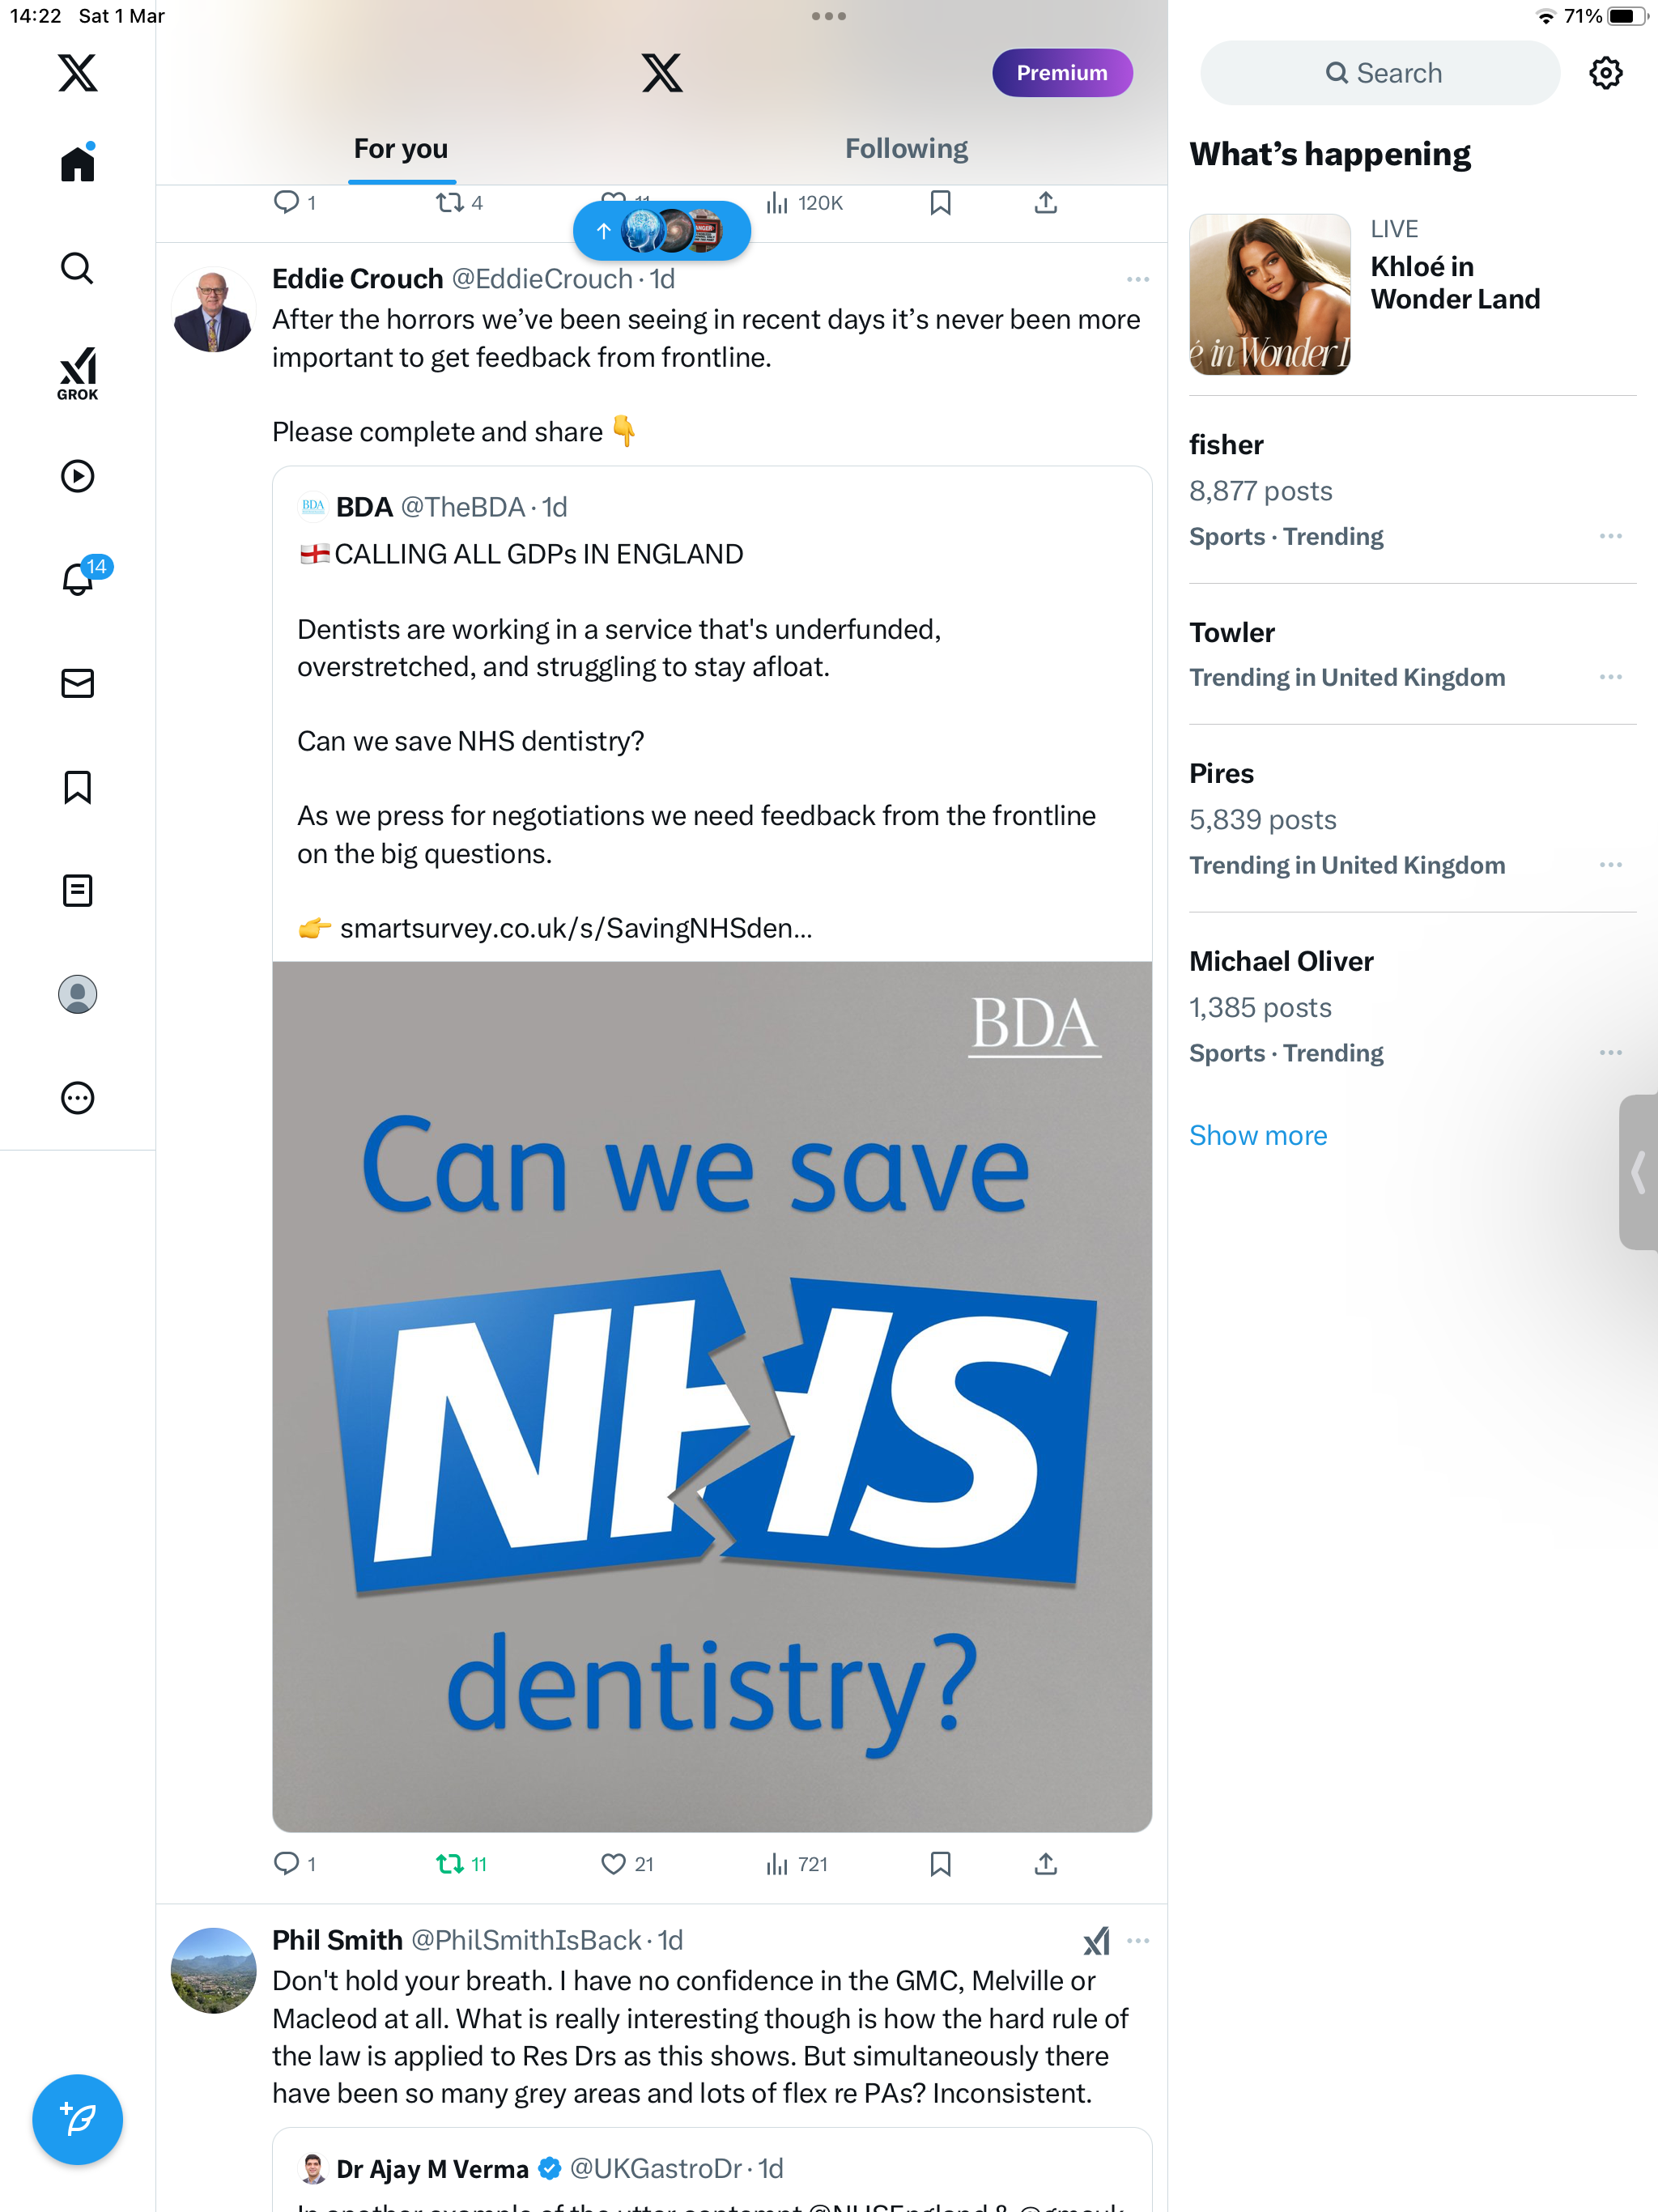This screenshot has height=2212, width=1658.
Task: Reply to Eddie Crouch's post
Action: coord(294,1863)
